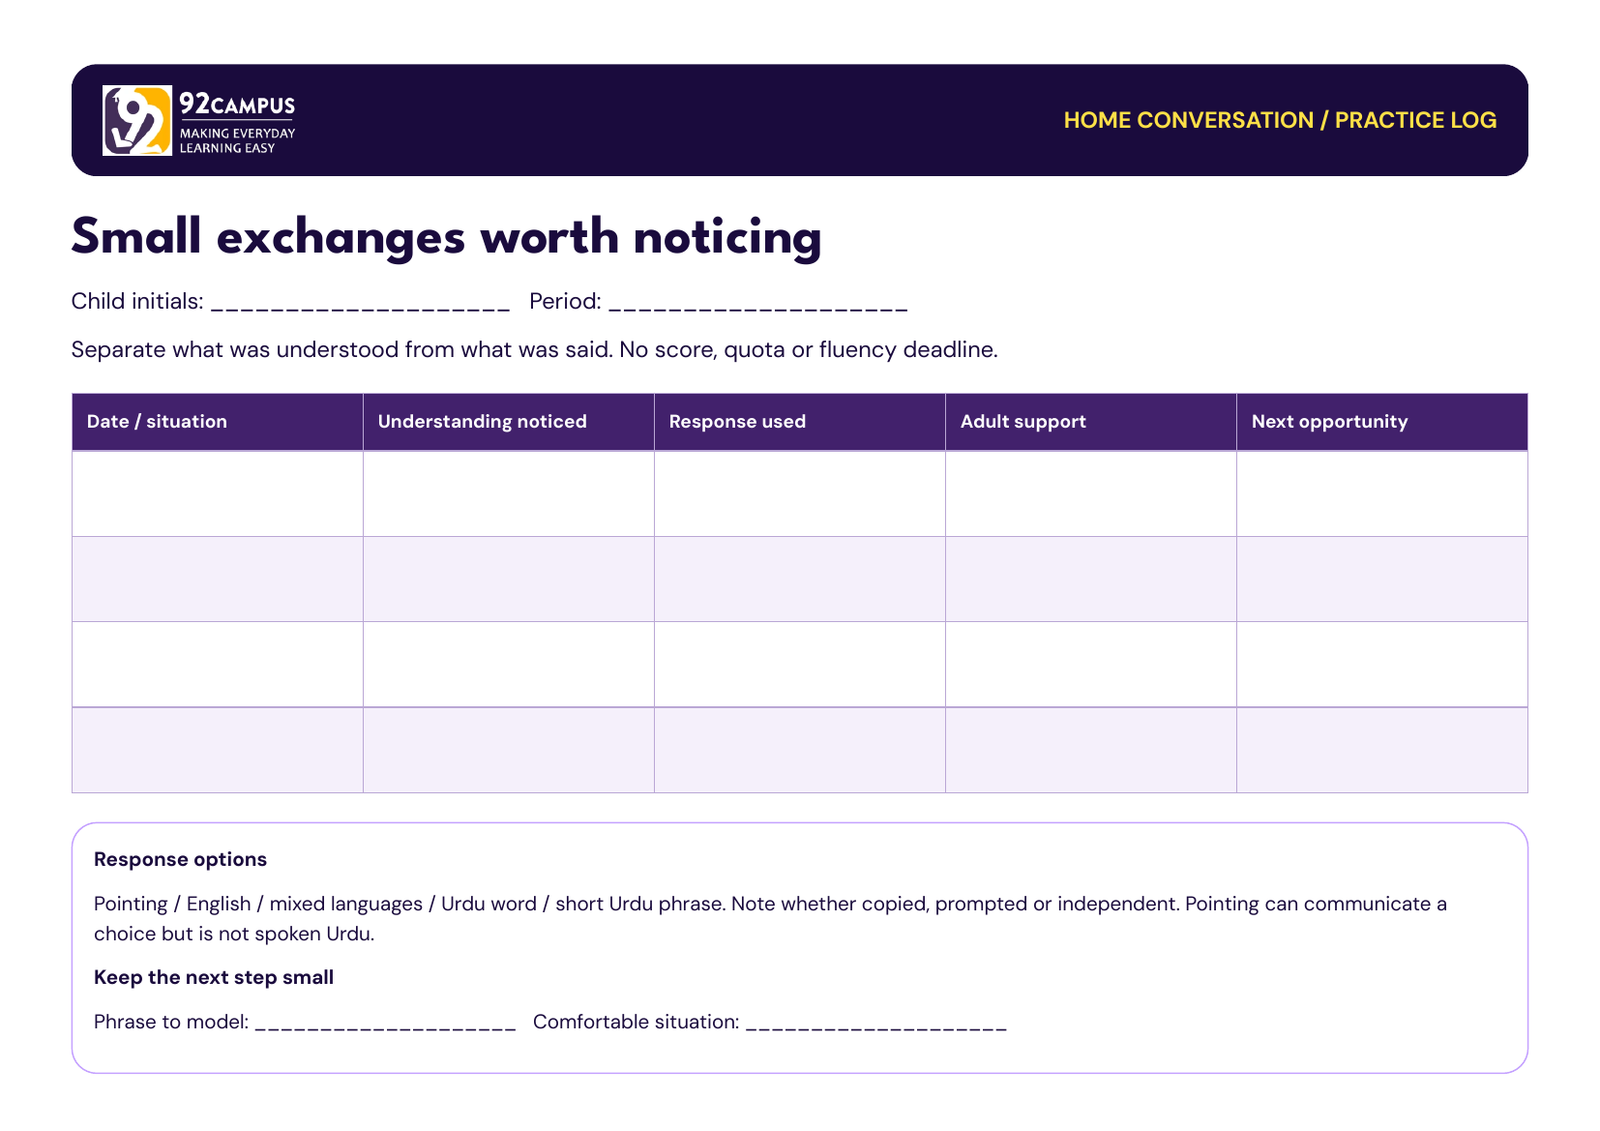Screen dimensions: 1600x1131
Task: Click the 'Pointing / English / mixed languages' paragraph
Action: [770, 919]
